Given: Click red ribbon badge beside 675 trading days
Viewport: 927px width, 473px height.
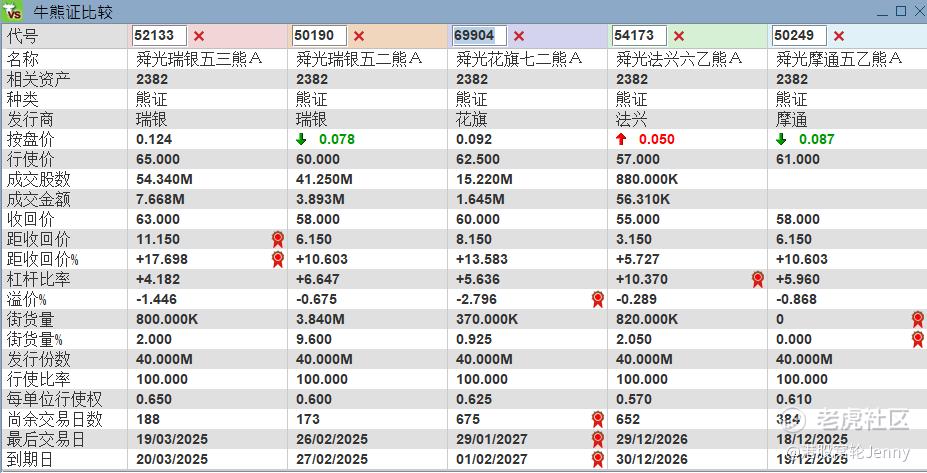Looking at the screenshot, I should 598,420.
